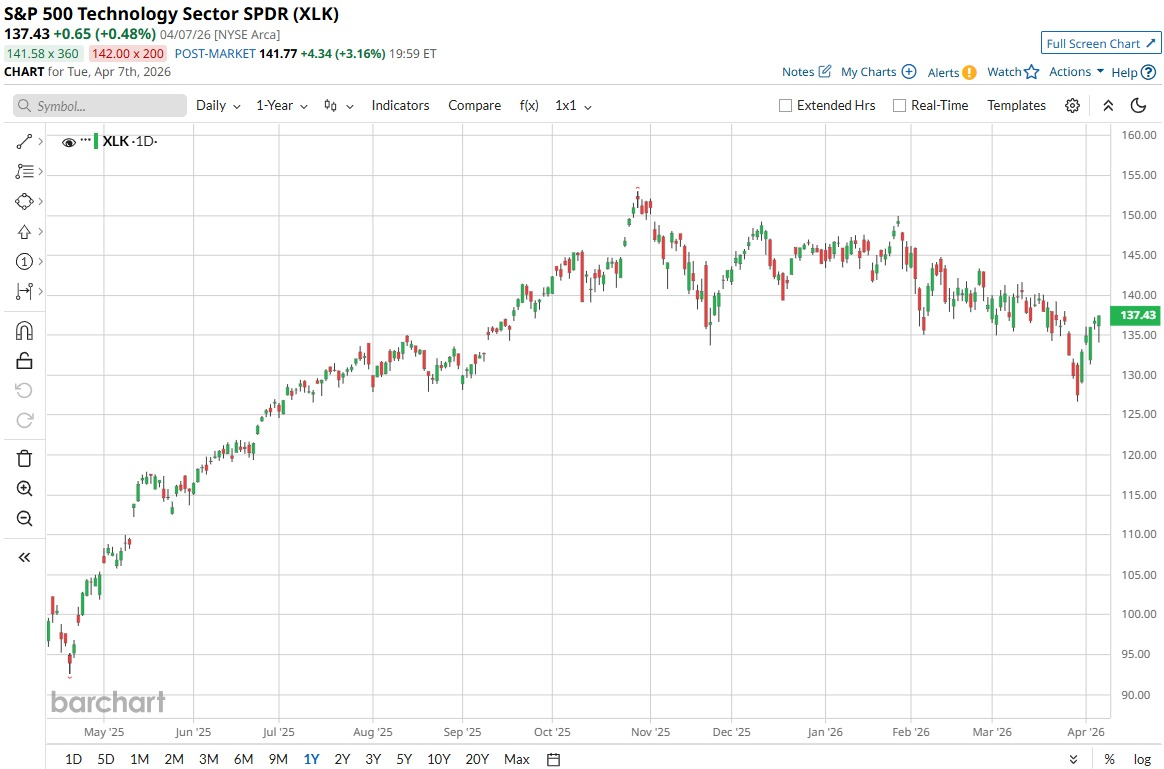Toggle XLK series visibility eye icon
Image resolution: width=1164 pixels, height=769 pixels.
coord(69,142)
